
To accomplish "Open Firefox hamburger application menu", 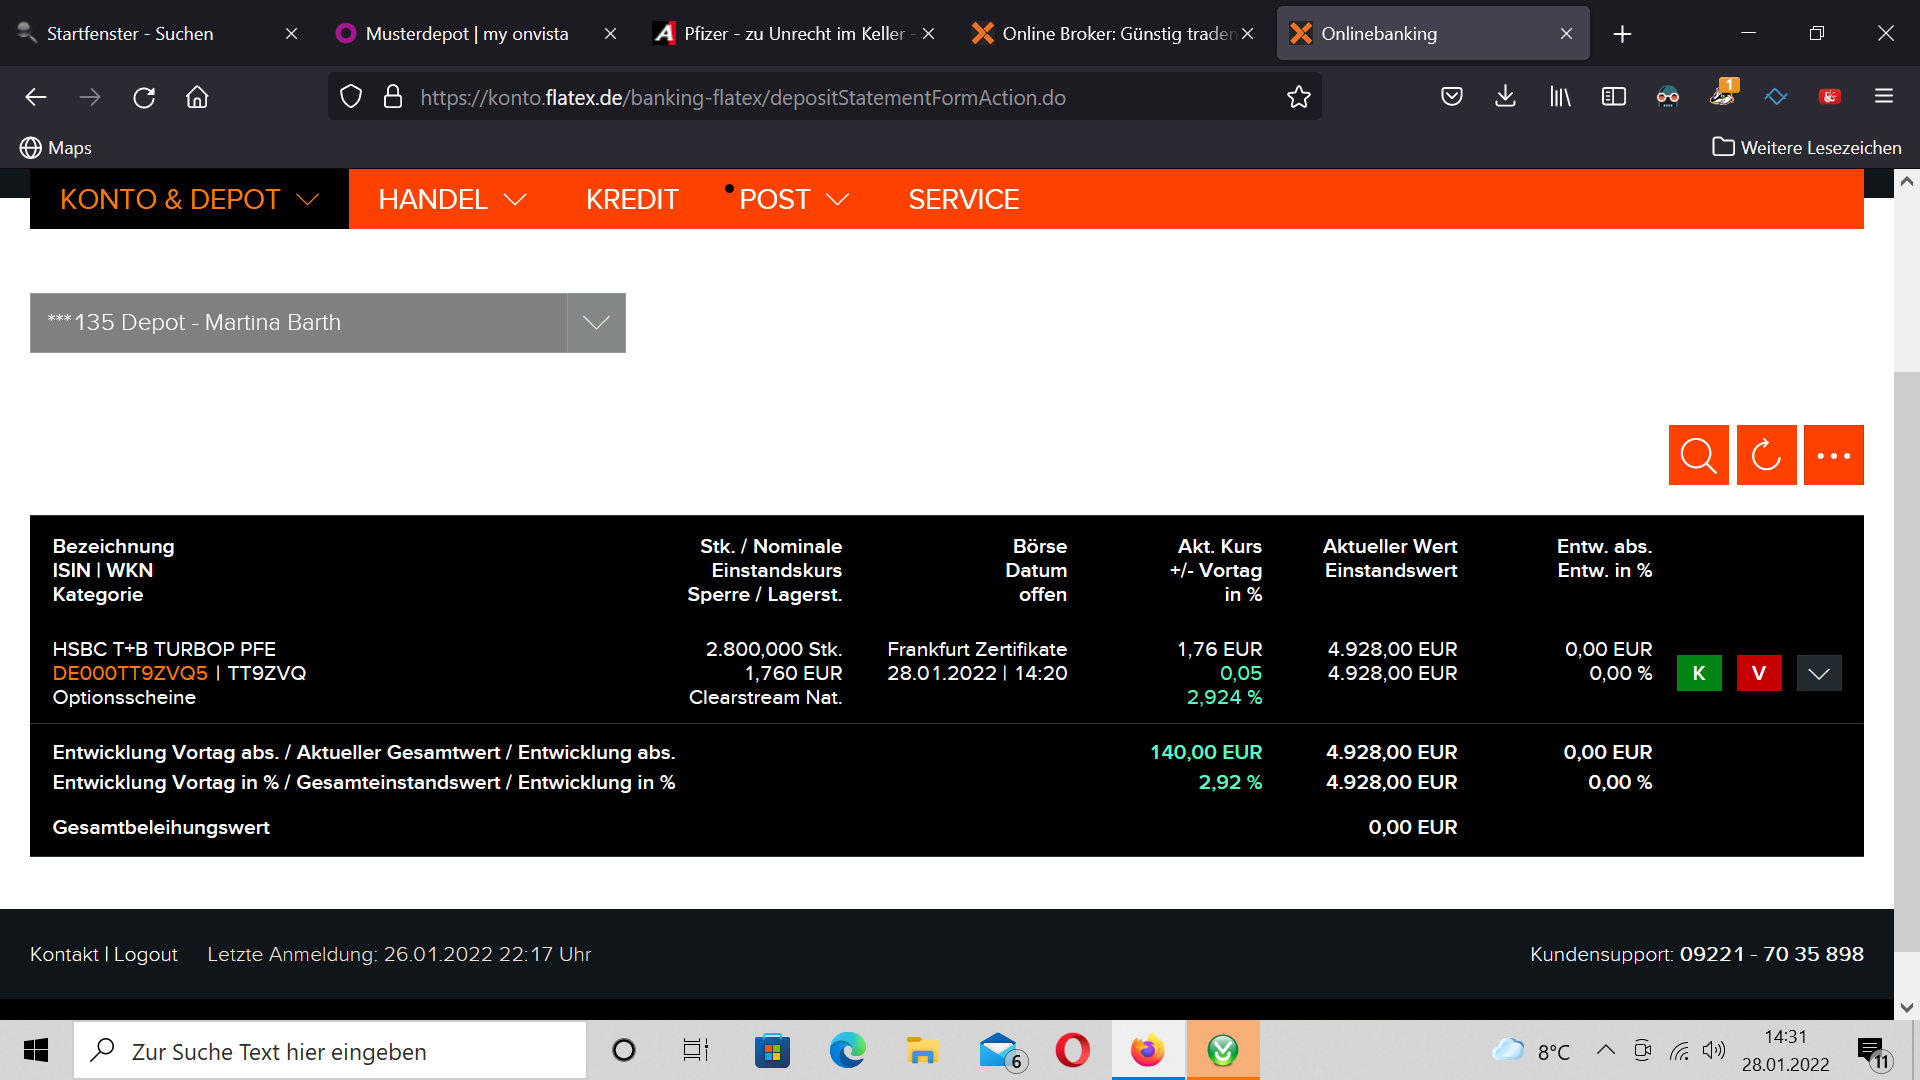I will pos(1884,97).
